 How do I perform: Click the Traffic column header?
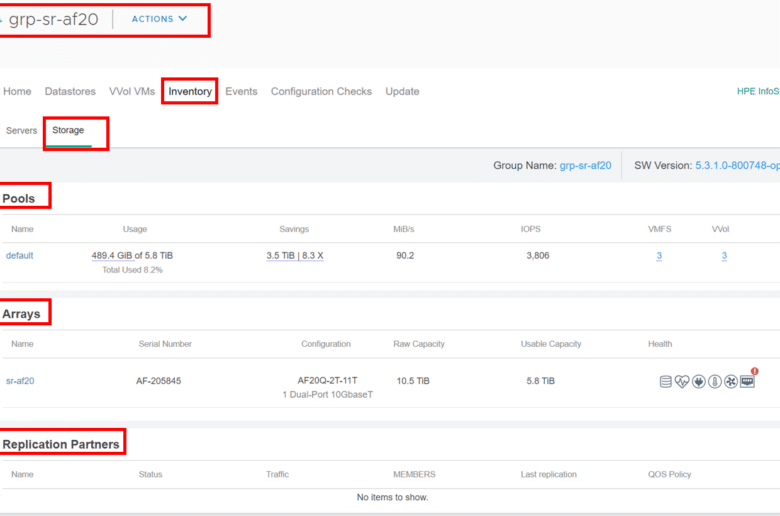tap(278, 474)
